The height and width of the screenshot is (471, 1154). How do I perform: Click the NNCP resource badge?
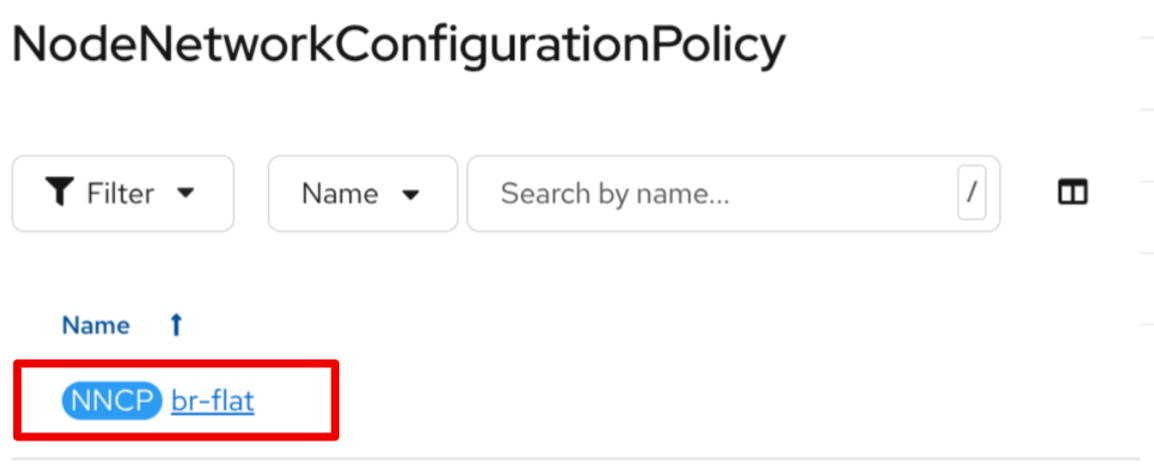111,402
